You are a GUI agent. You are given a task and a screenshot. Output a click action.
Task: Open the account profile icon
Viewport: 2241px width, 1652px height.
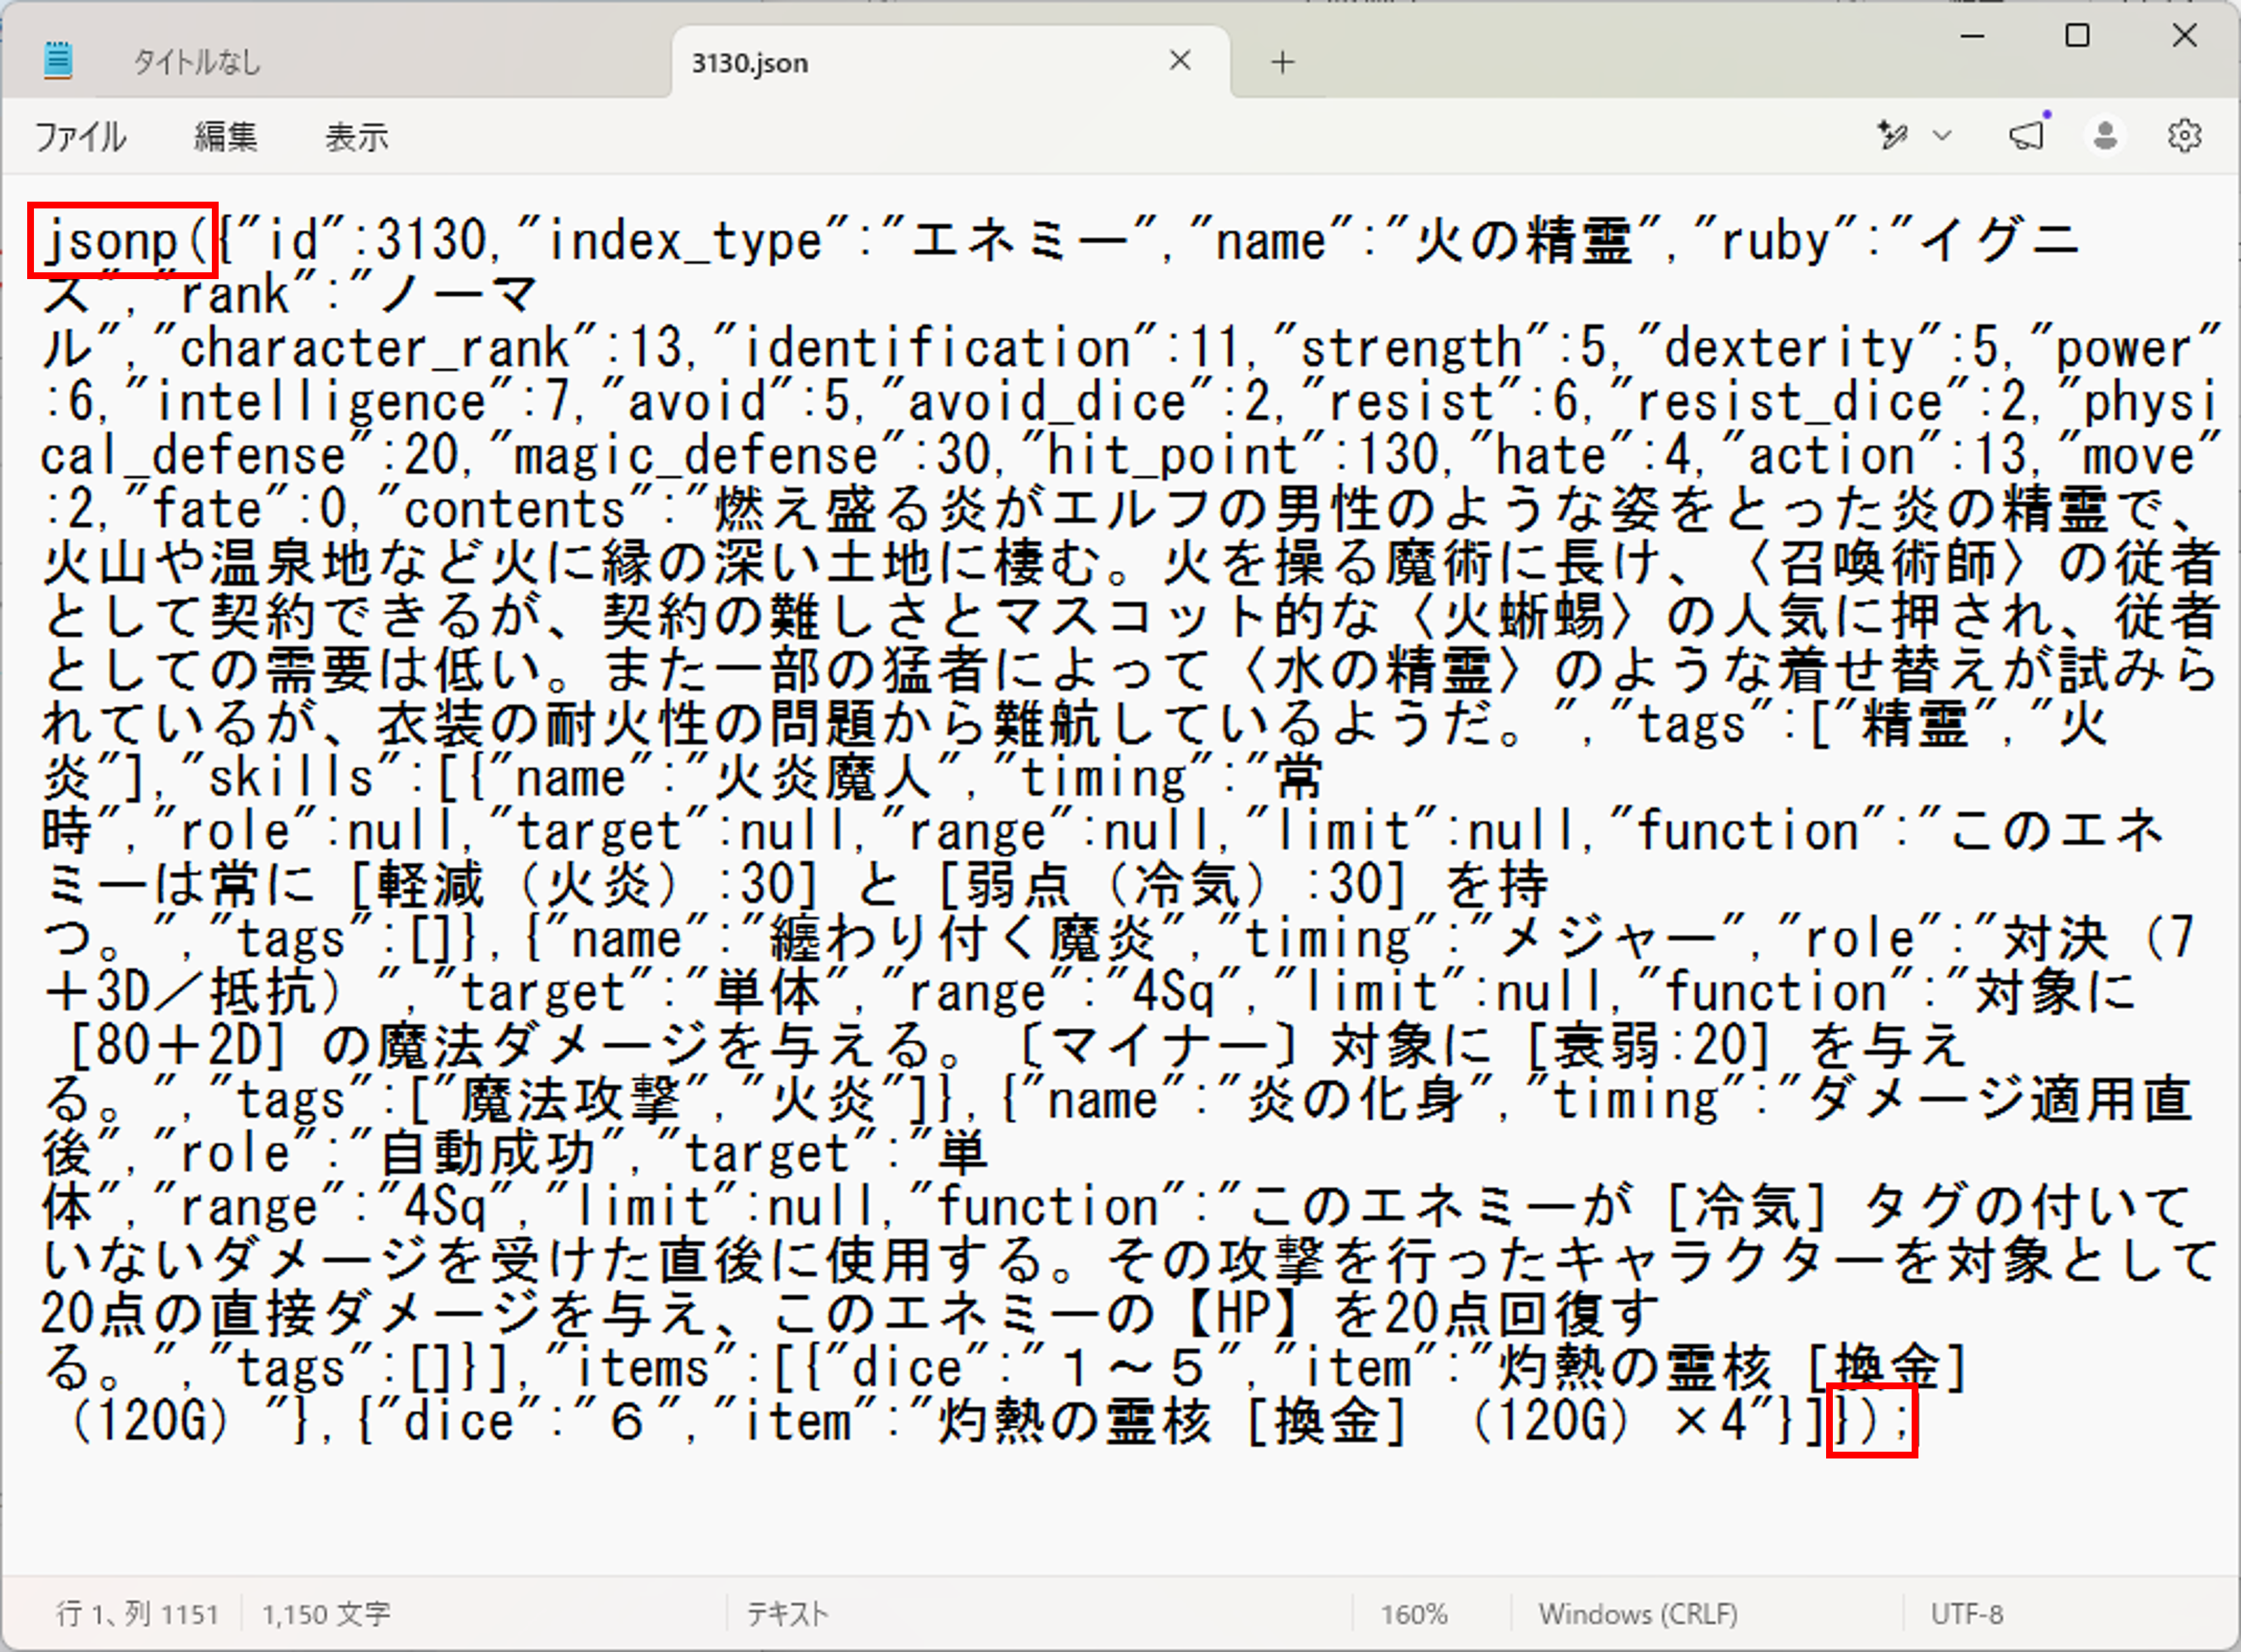(x=2105, y=135)
